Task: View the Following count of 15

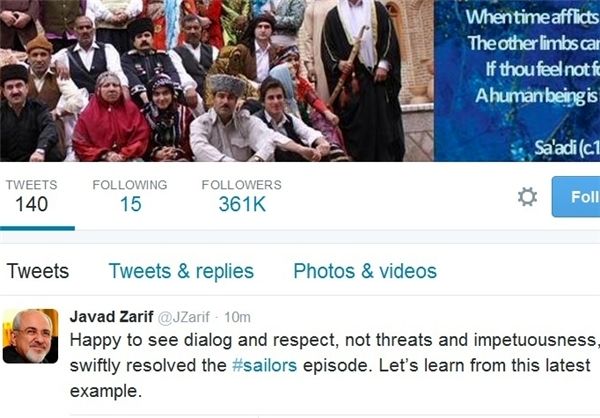Action: point(130,204)
